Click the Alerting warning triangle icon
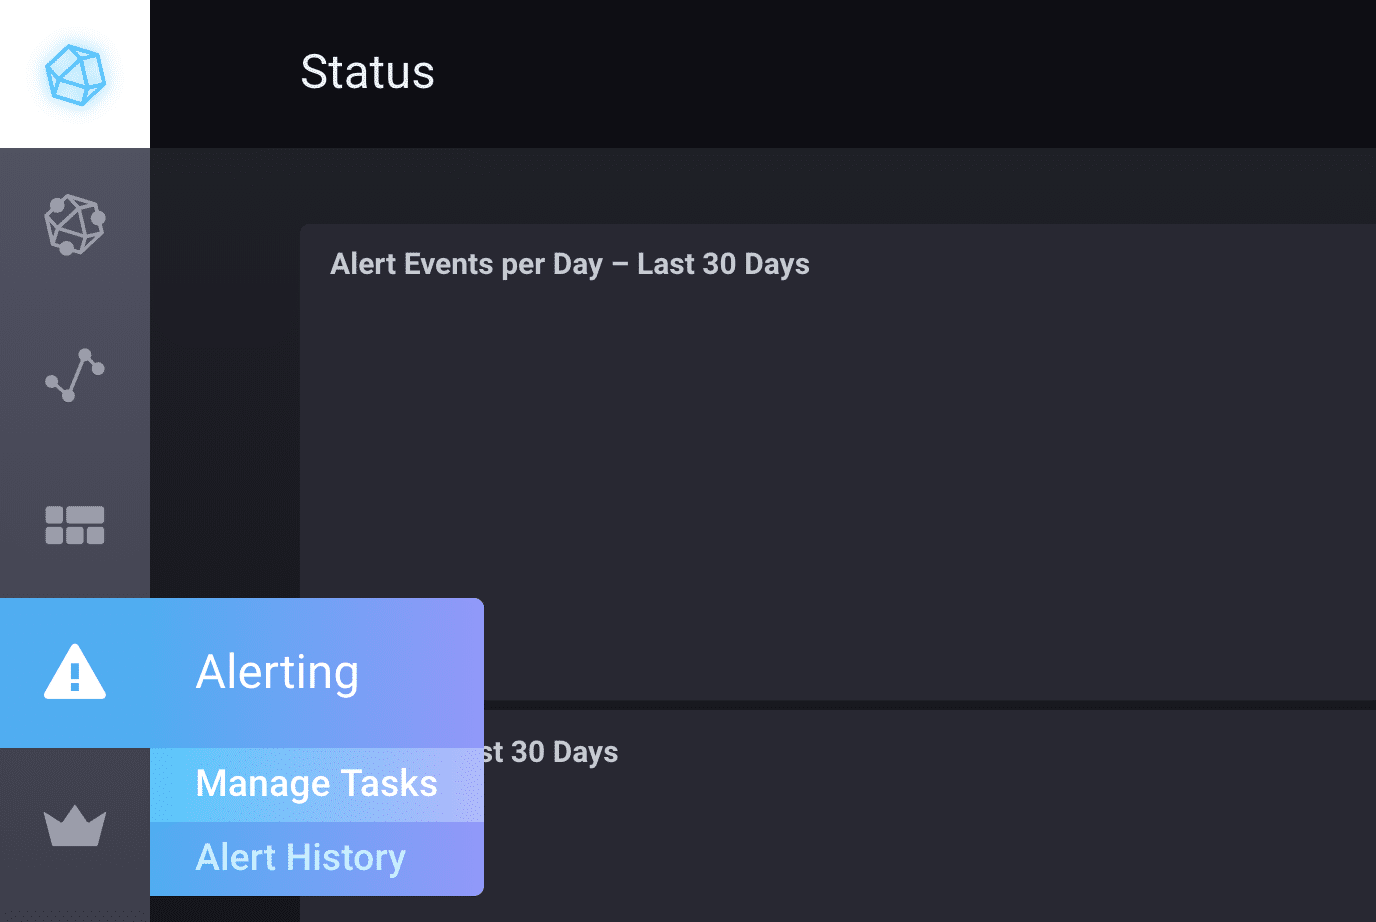The width and height of the screenshot is (1376, 922). coord(75,672)
